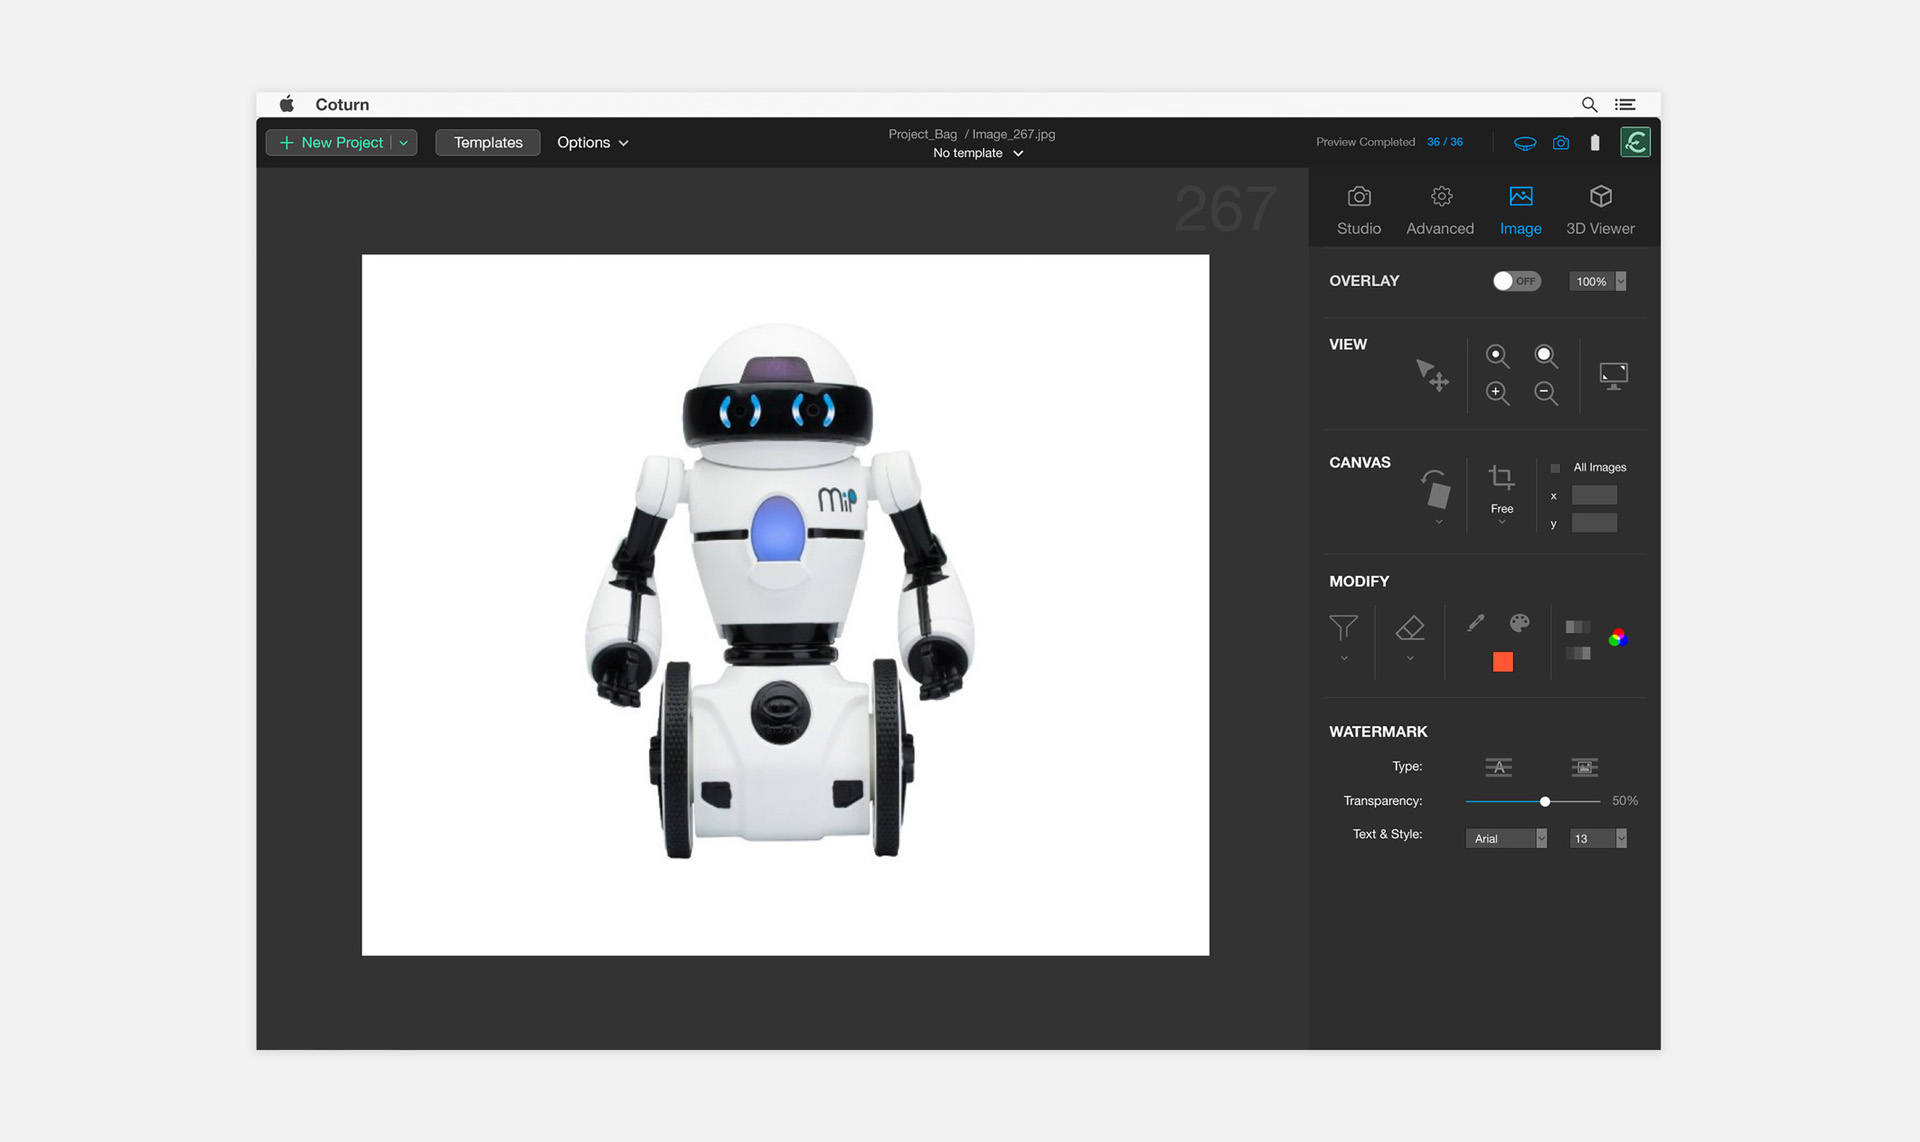The height and width of the screenshot is (1142, 1920).
Task: Select the eraser tool
Action: [x=1410, y=628]
